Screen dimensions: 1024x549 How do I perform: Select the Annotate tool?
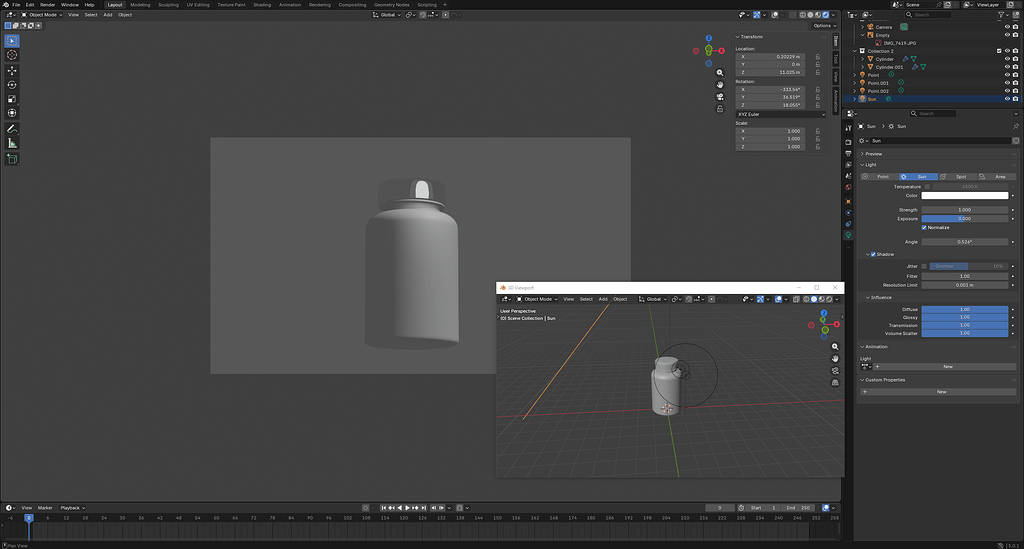12,129
